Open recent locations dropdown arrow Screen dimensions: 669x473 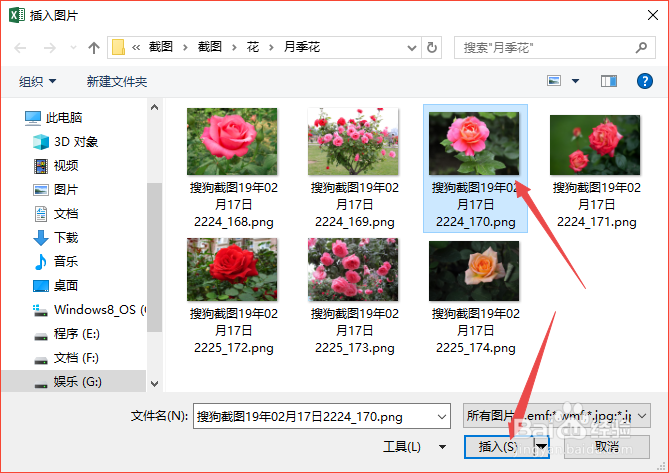coord(73,47)
